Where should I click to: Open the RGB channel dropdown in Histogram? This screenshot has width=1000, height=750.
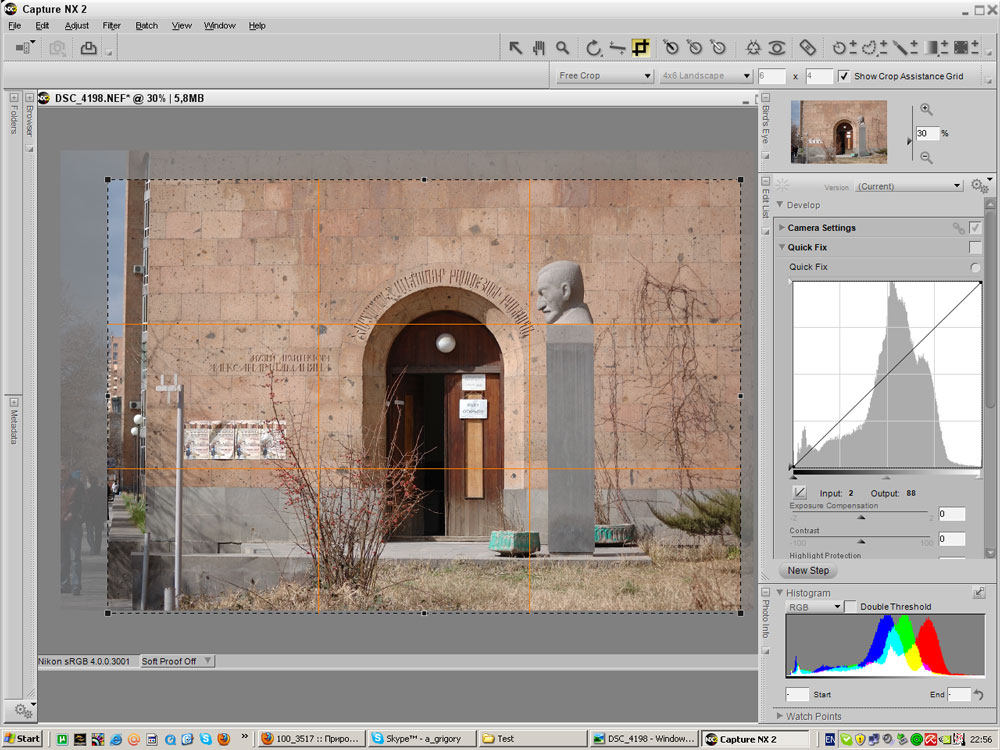pos(814,607)
